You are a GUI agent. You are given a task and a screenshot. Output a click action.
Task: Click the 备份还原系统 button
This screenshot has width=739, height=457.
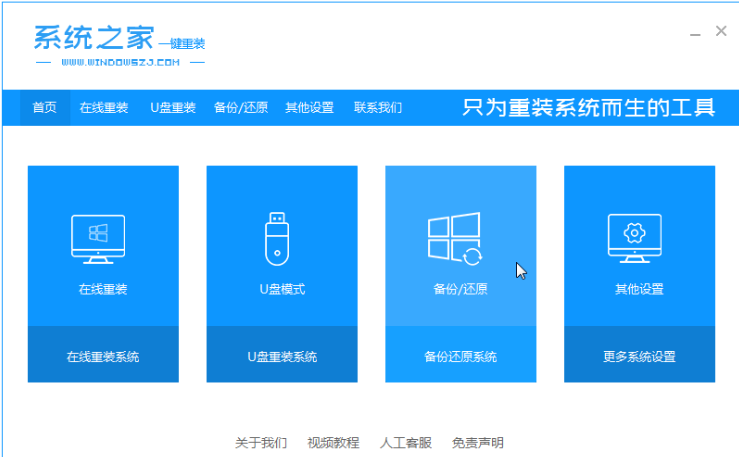click(x=460, y=356)
